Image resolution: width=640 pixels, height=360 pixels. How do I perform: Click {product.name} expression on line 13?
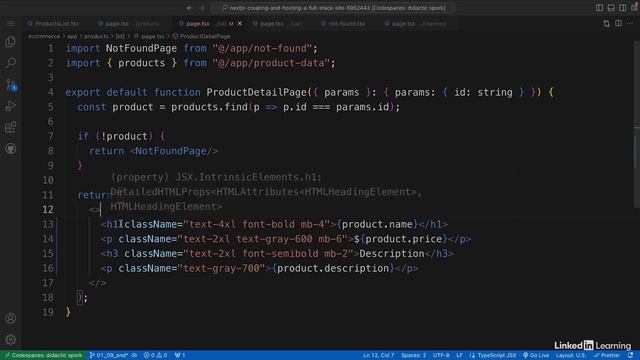tap(378, 224)
